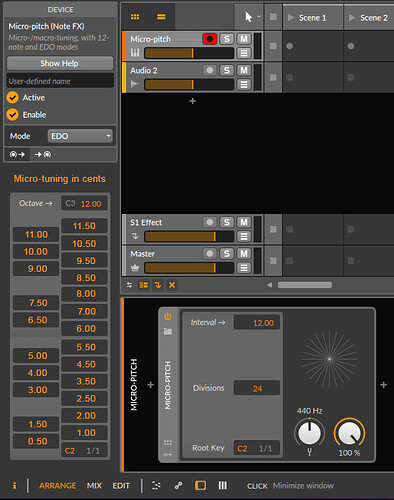Solo the Master track
Viewport: 394px width, 500px height.
coord(227,254)
